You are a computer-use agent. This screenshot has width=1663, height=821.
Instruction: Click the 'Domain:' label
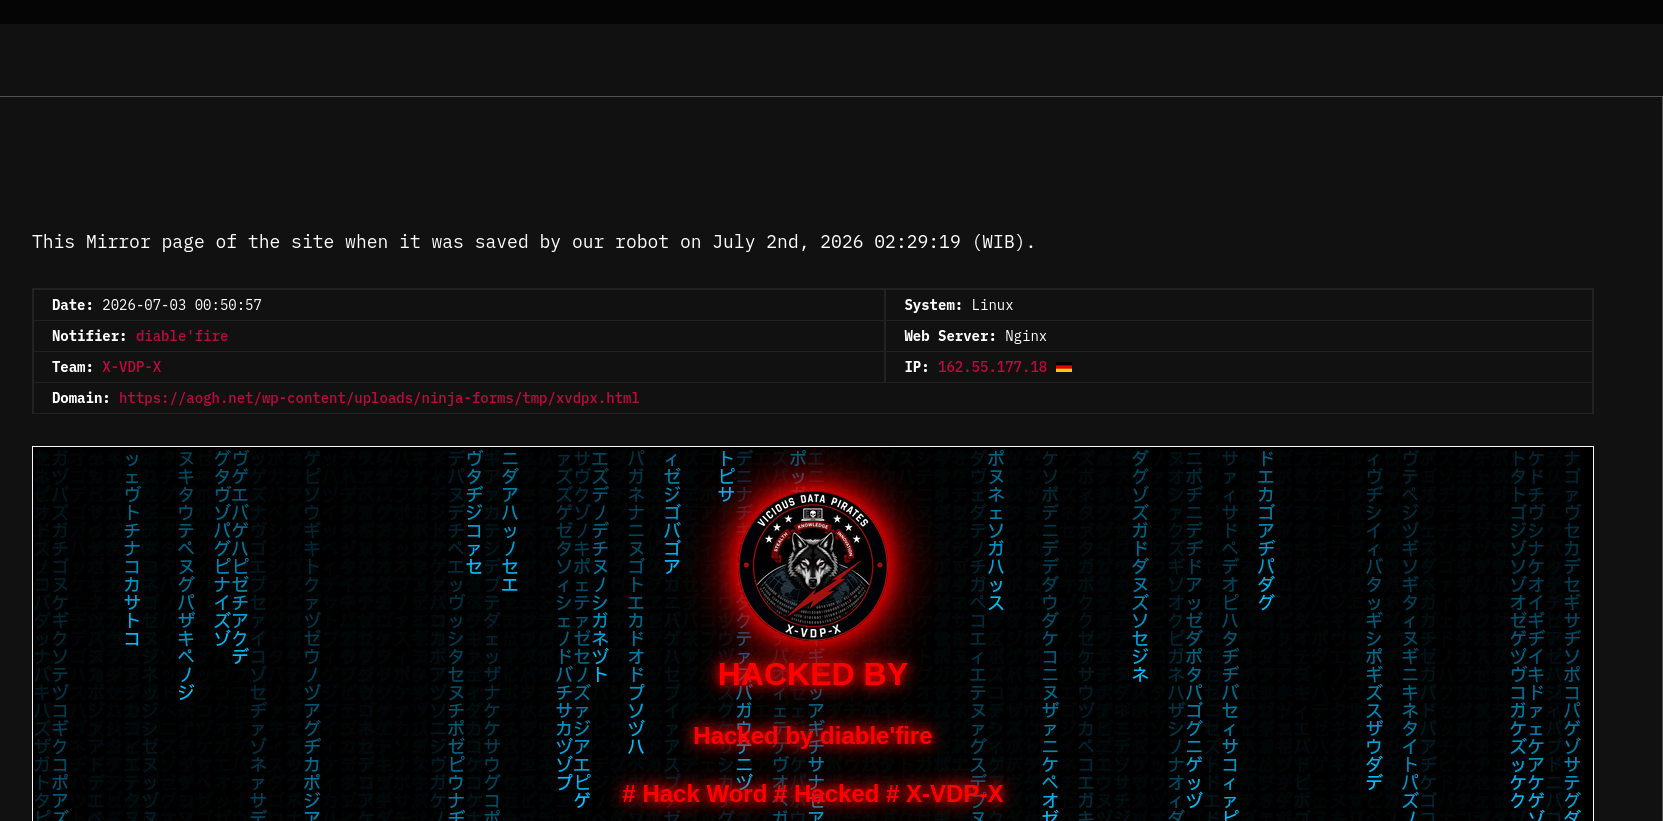point(81,398)
